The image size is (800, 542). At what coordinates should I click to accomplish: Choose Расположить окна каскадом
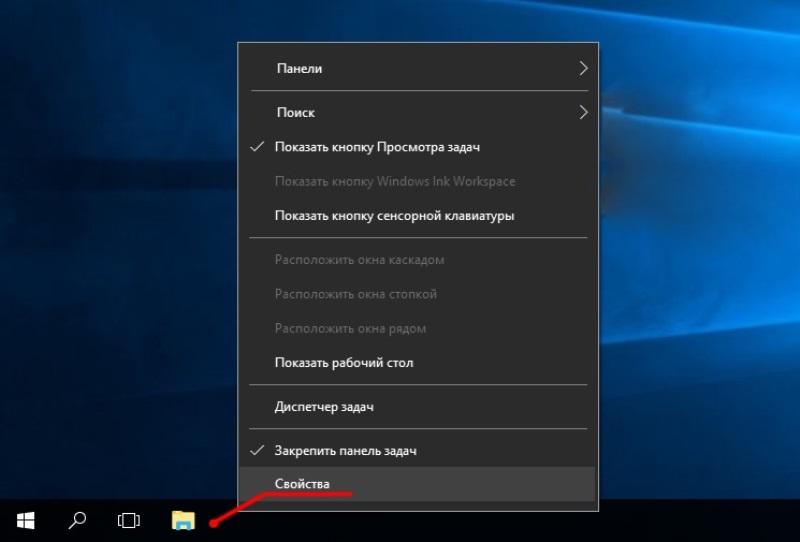click(x=418, y=260)
